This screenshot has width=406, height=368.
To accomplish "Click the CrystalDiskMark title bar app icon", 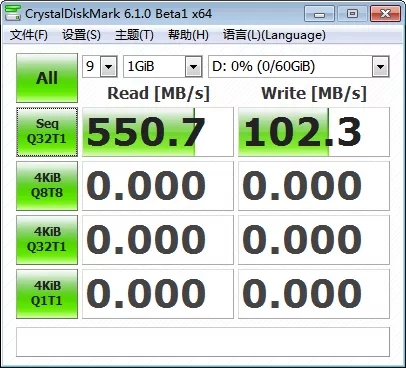I will (x=13, y=13).
